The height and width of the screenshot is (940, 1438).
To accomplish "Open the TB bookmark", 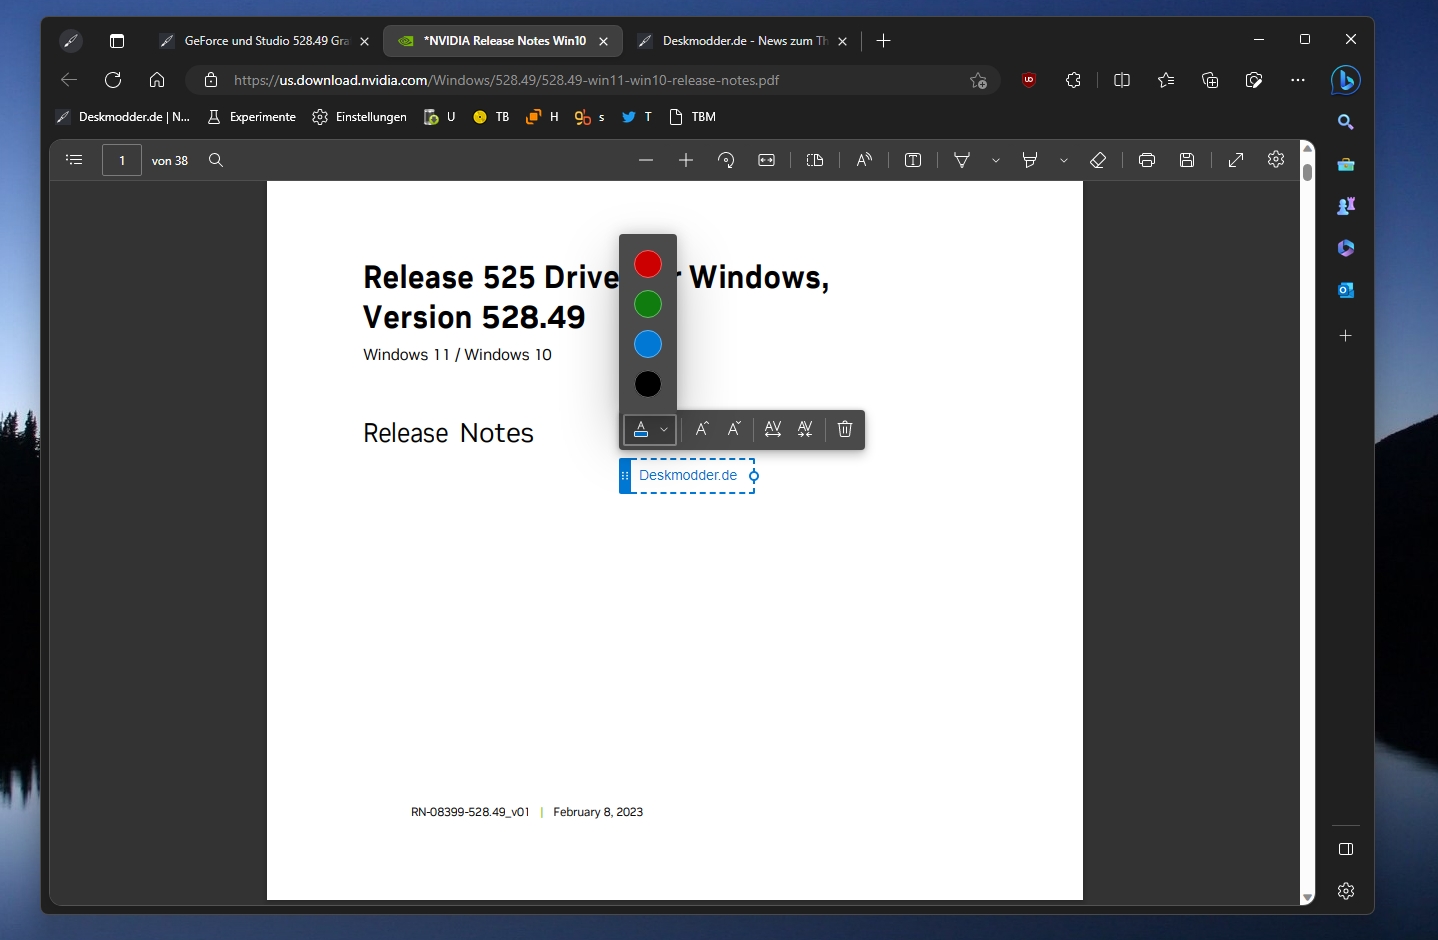I will click(491, 117).
